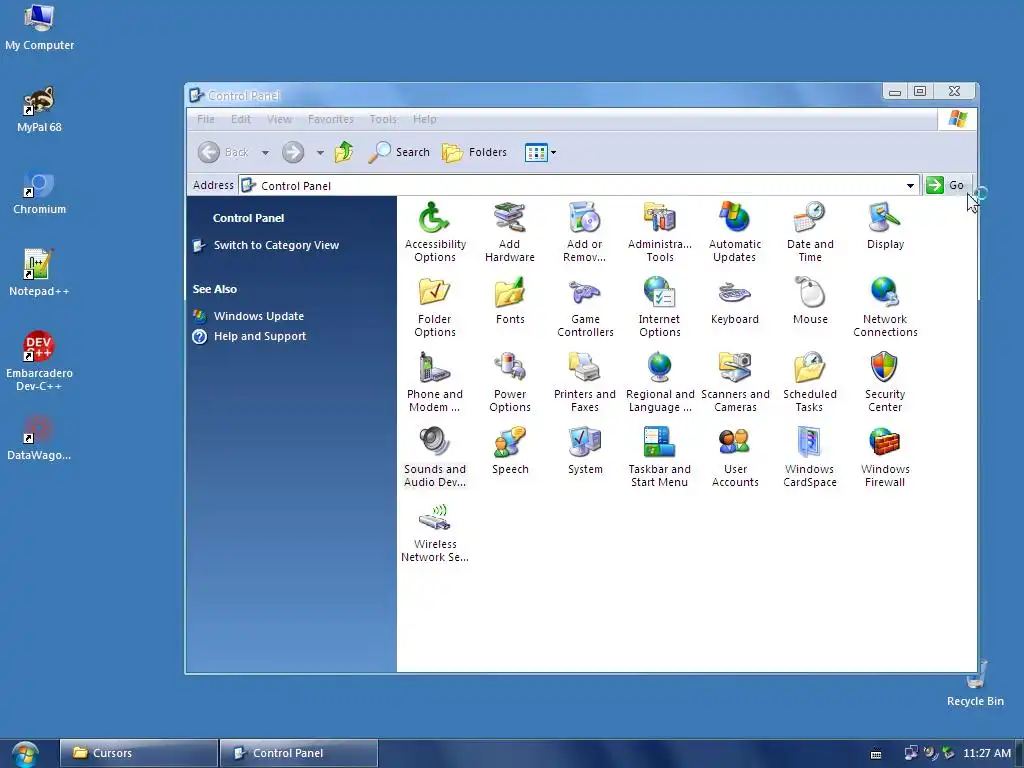Open Fonts folder icon
Viewport: 1024px width, 768px height.
point(510,301)
